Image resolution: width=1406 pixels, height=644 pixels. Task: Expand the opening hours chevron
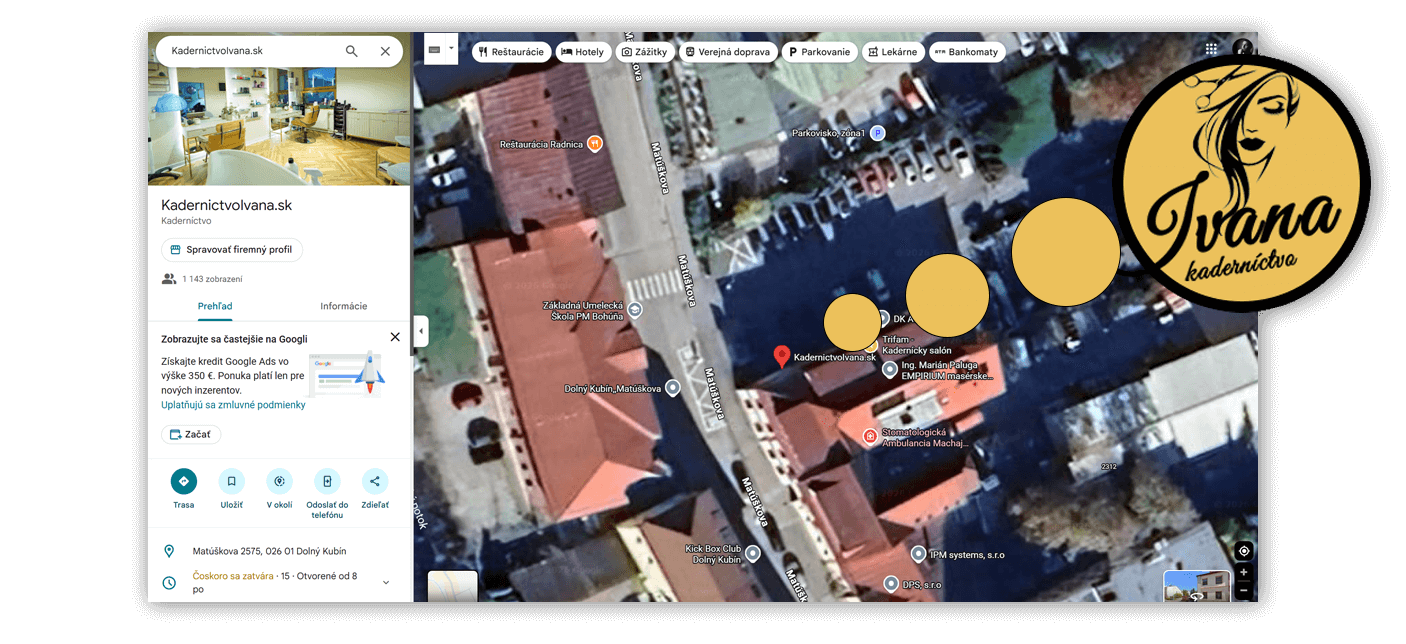386,582
